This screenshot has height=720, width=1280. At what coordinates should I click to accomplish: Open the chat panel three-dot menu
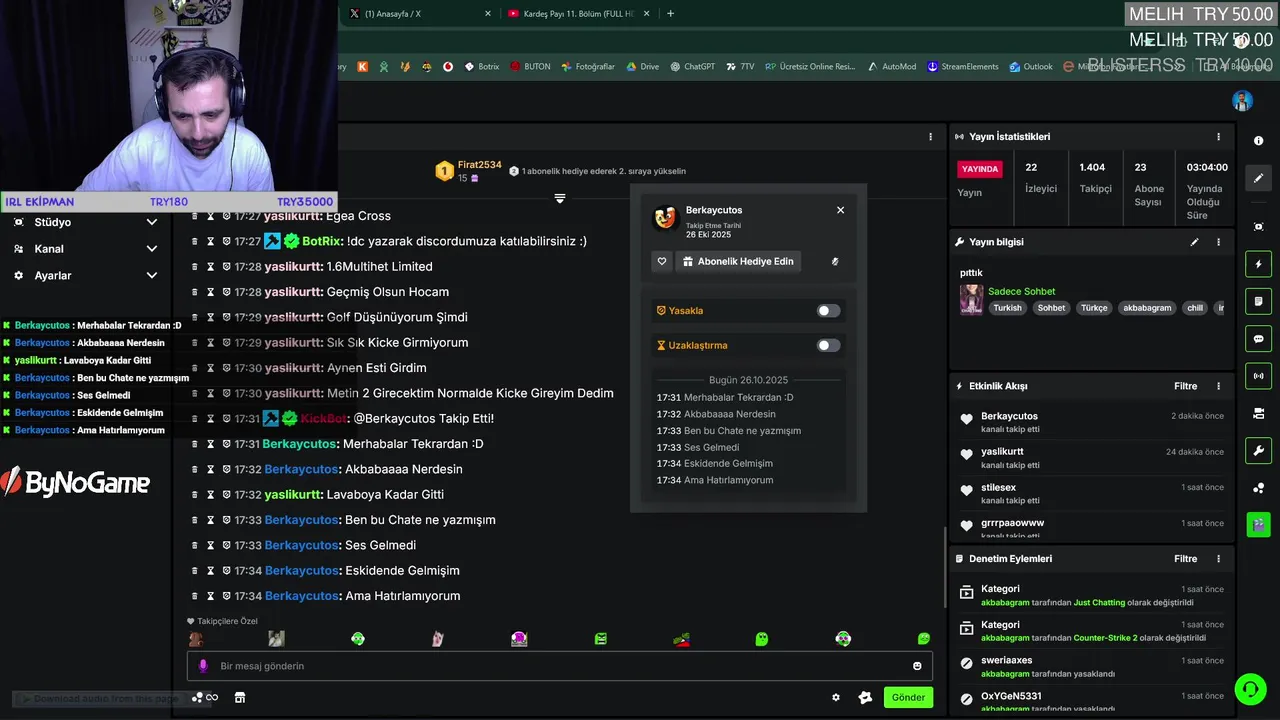point(930,137)
